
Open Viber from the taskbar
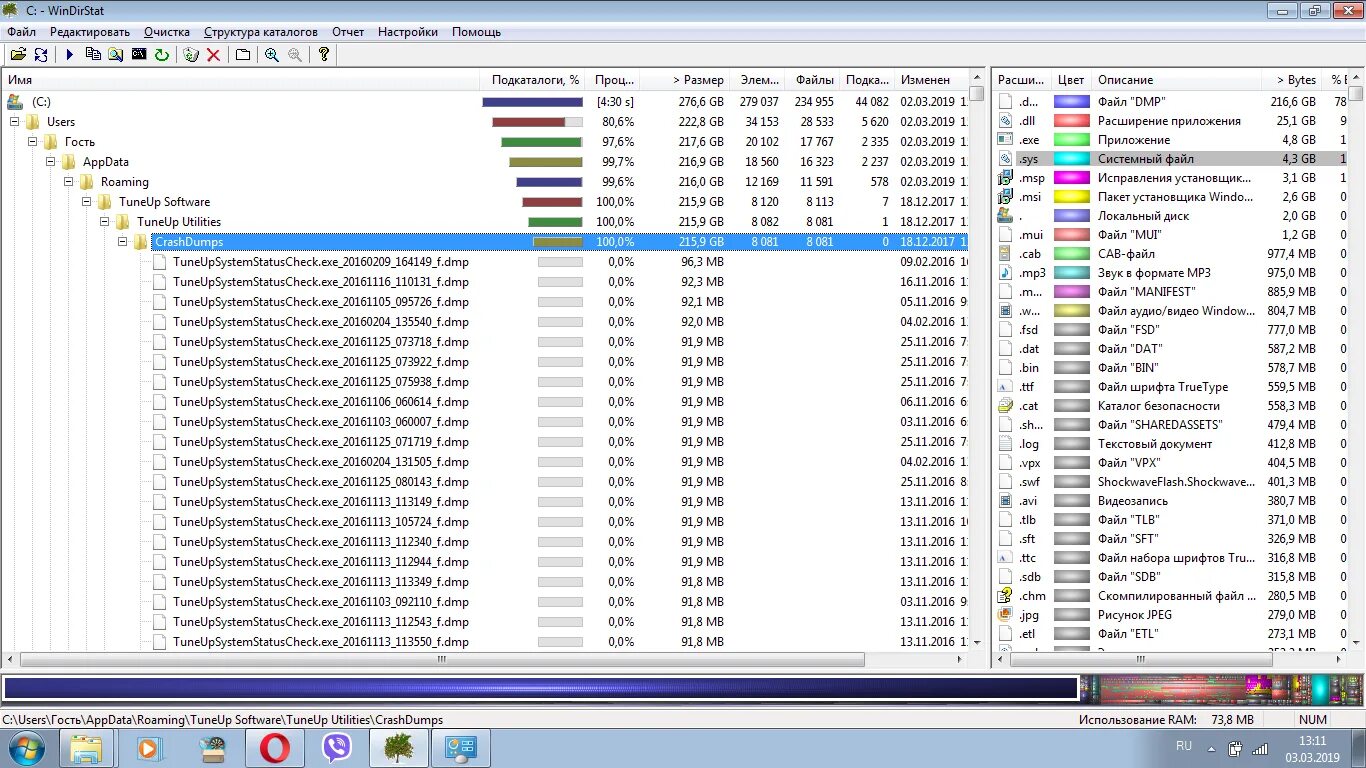(337, 748)
